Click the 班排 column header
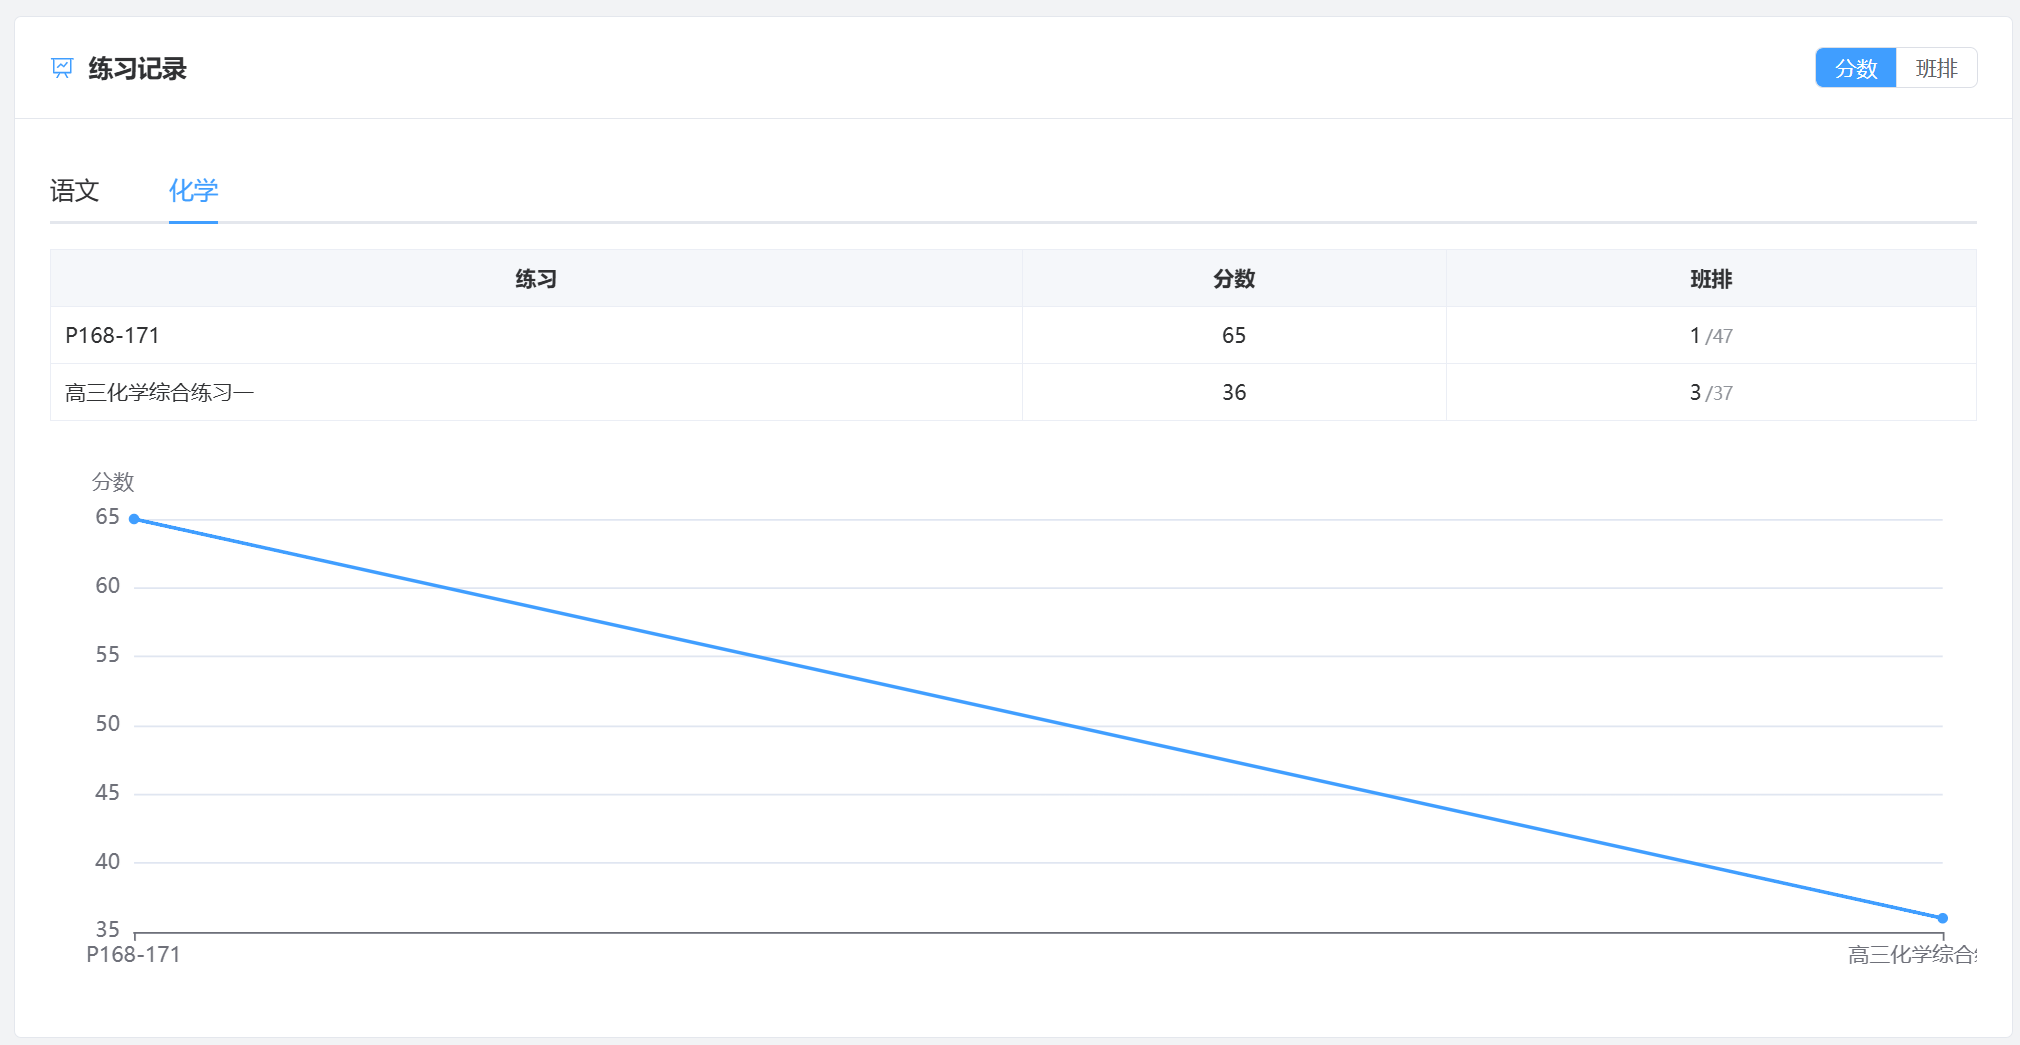The width and height of the screenshot is (2020, 1045). tap(1711, 279)
